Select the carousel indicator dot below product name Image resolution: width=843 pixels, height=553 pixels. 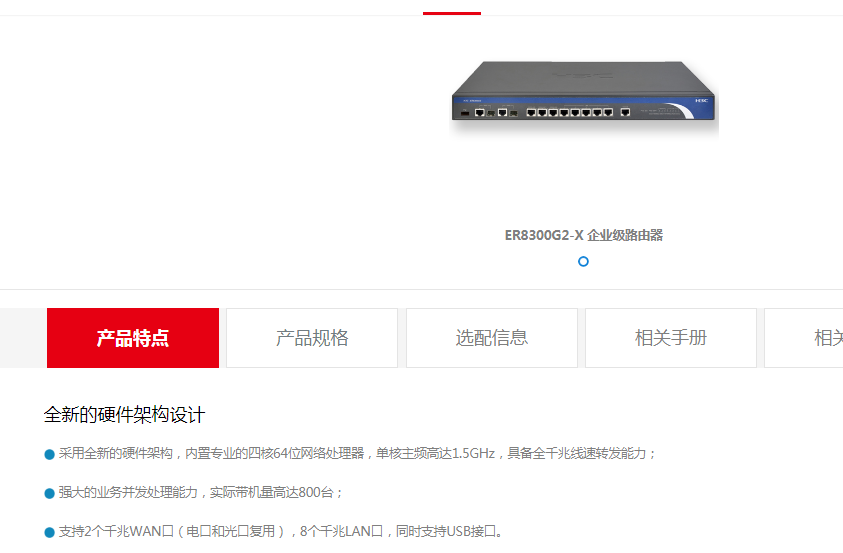[583, 262]
